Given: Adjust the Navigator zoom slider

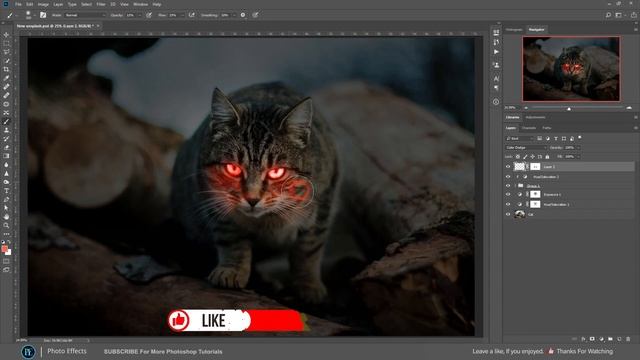Looking at the screenshot, I should 569,108.
